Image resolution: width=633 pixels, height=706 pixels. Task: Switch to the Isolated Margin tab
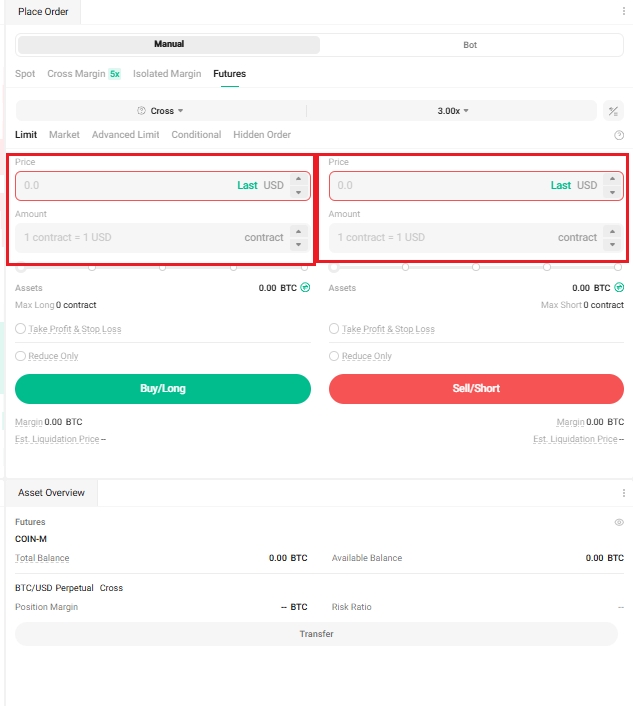click(x=167, y=74)
